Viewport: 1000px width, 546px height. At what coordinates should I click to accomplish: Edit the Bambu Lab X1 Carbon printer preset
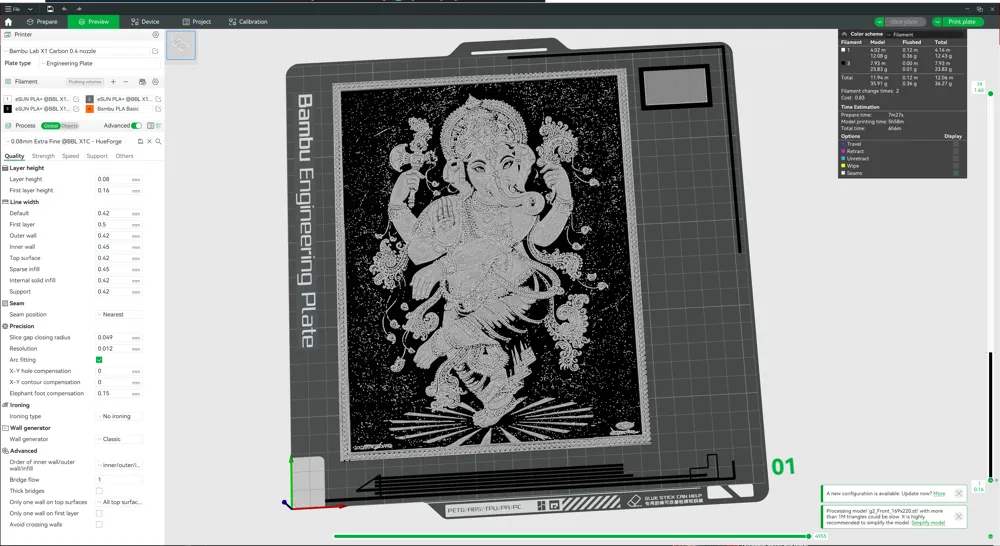pyautogui.click(x=155, y=51)
